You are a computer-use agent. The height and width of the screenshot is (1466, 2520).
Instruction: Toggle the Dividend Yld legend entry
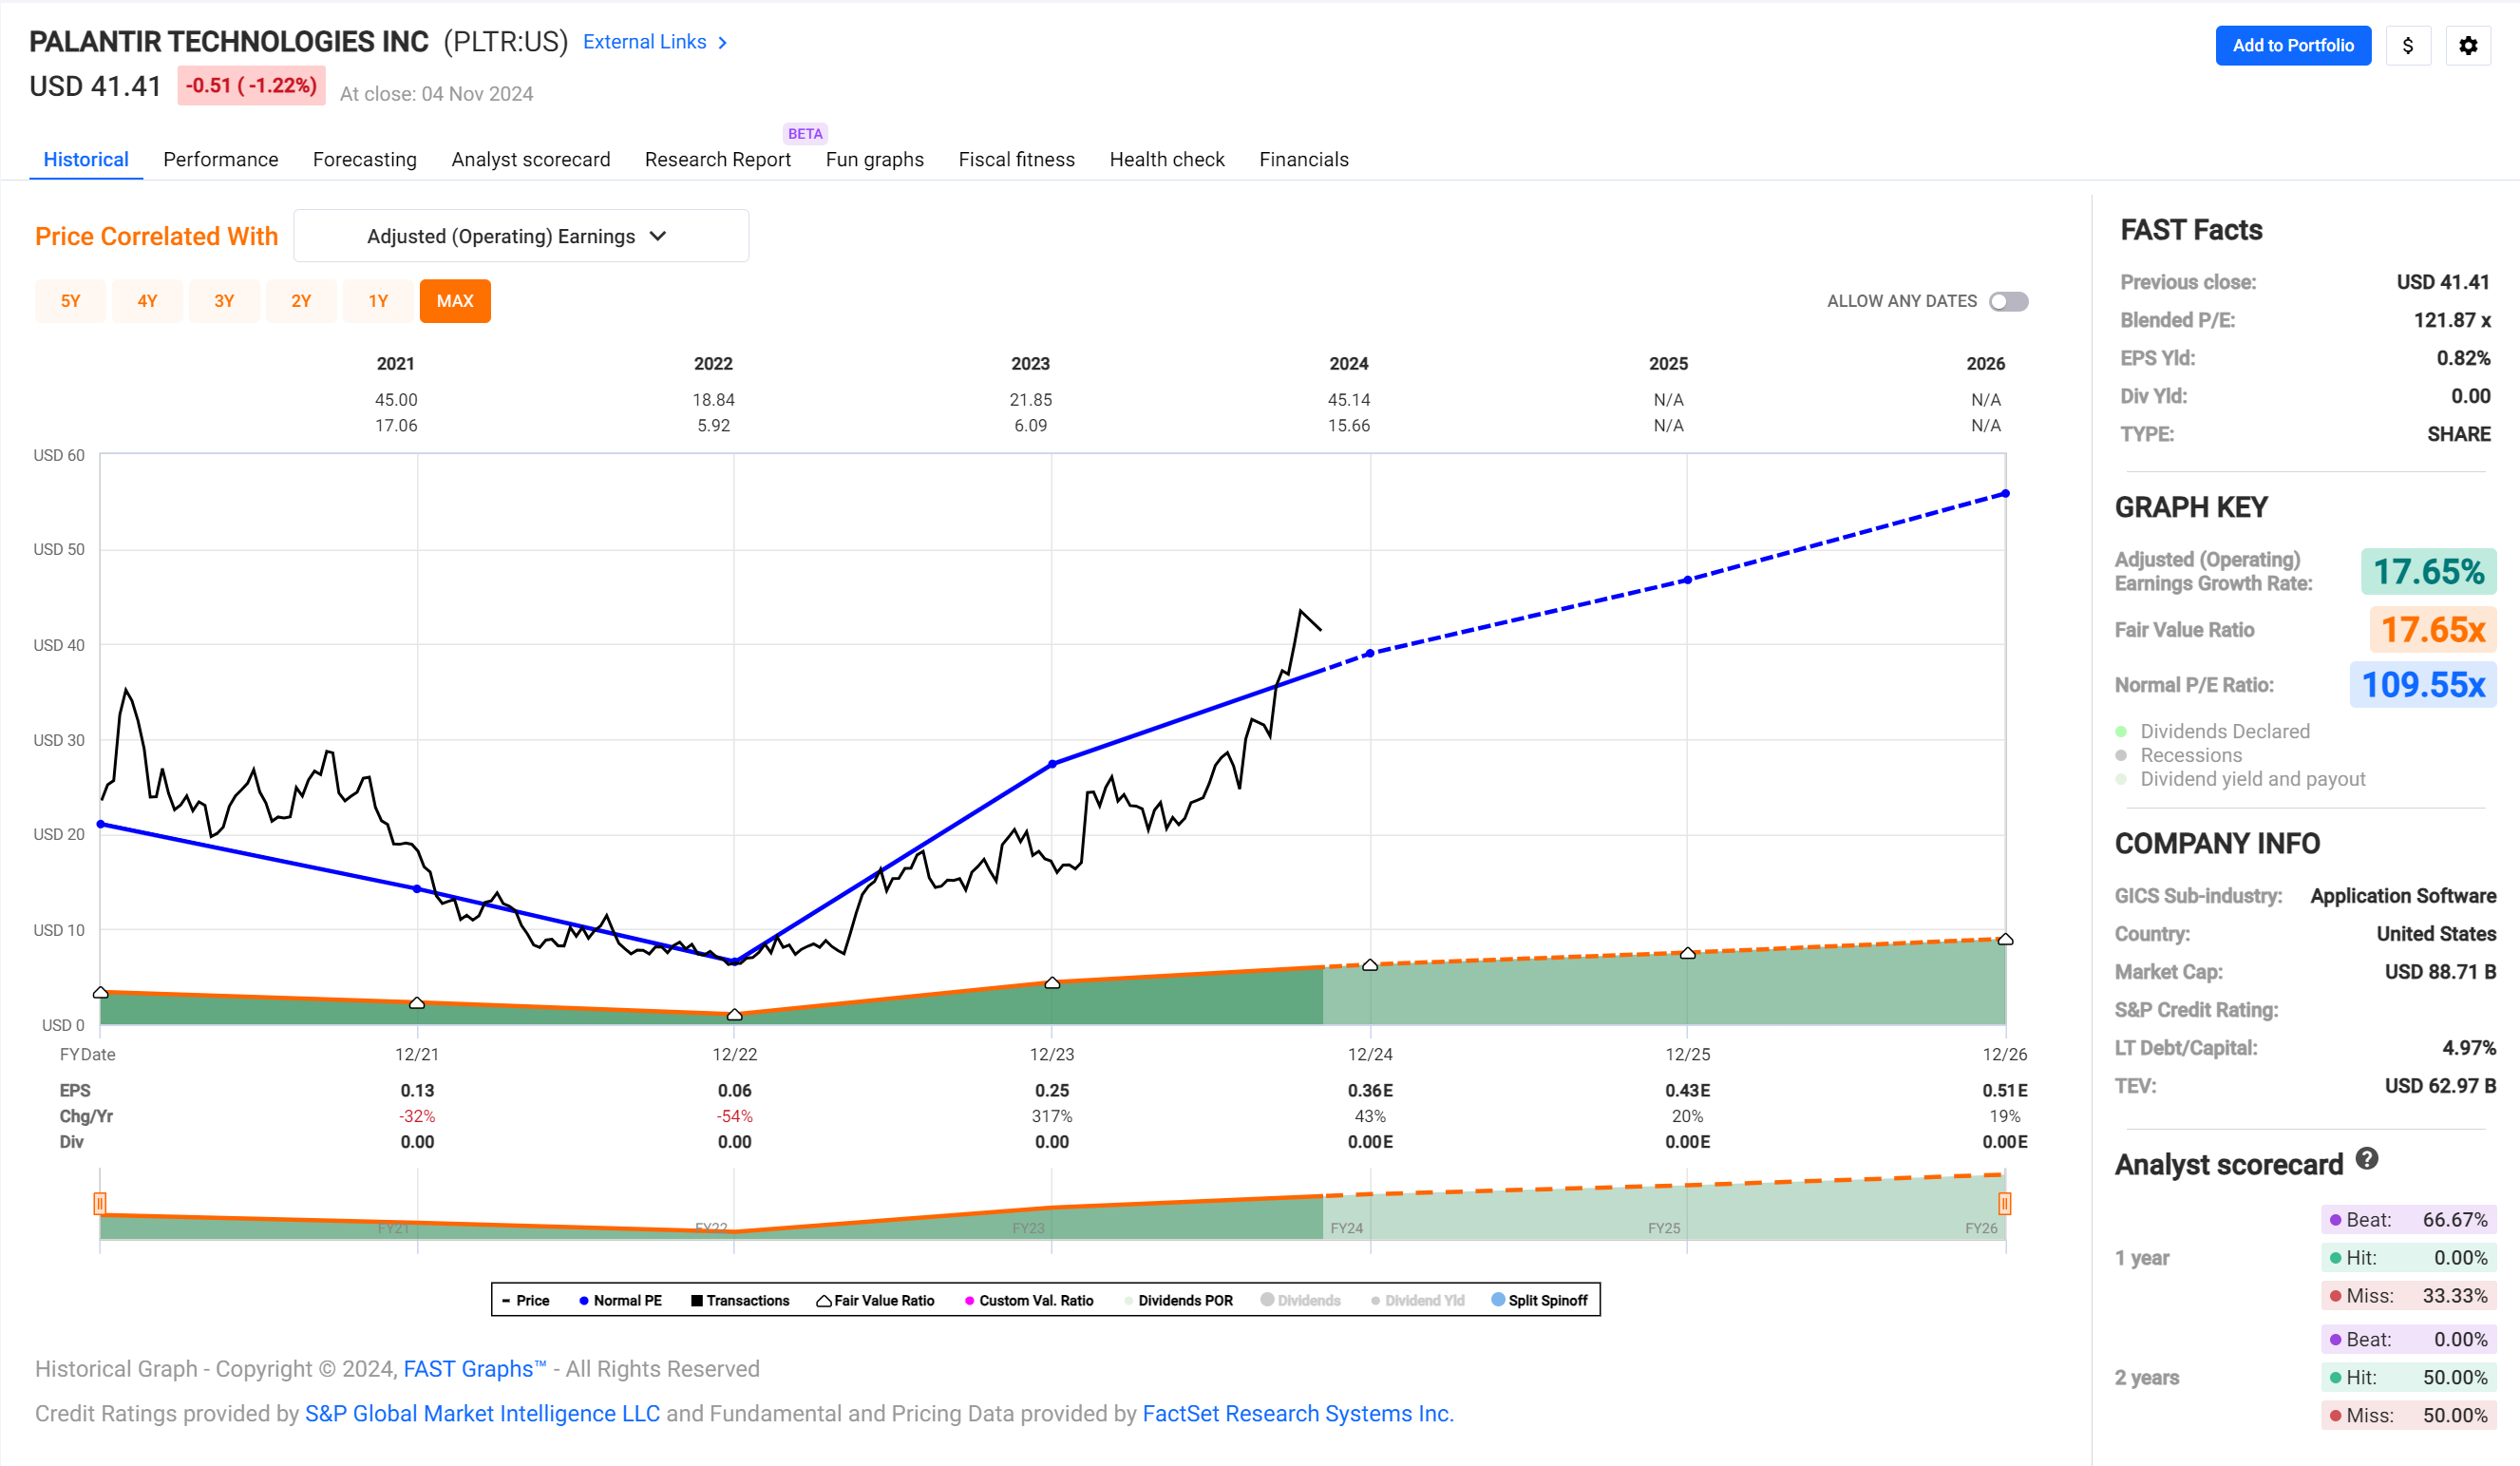pos(1417,1300)
